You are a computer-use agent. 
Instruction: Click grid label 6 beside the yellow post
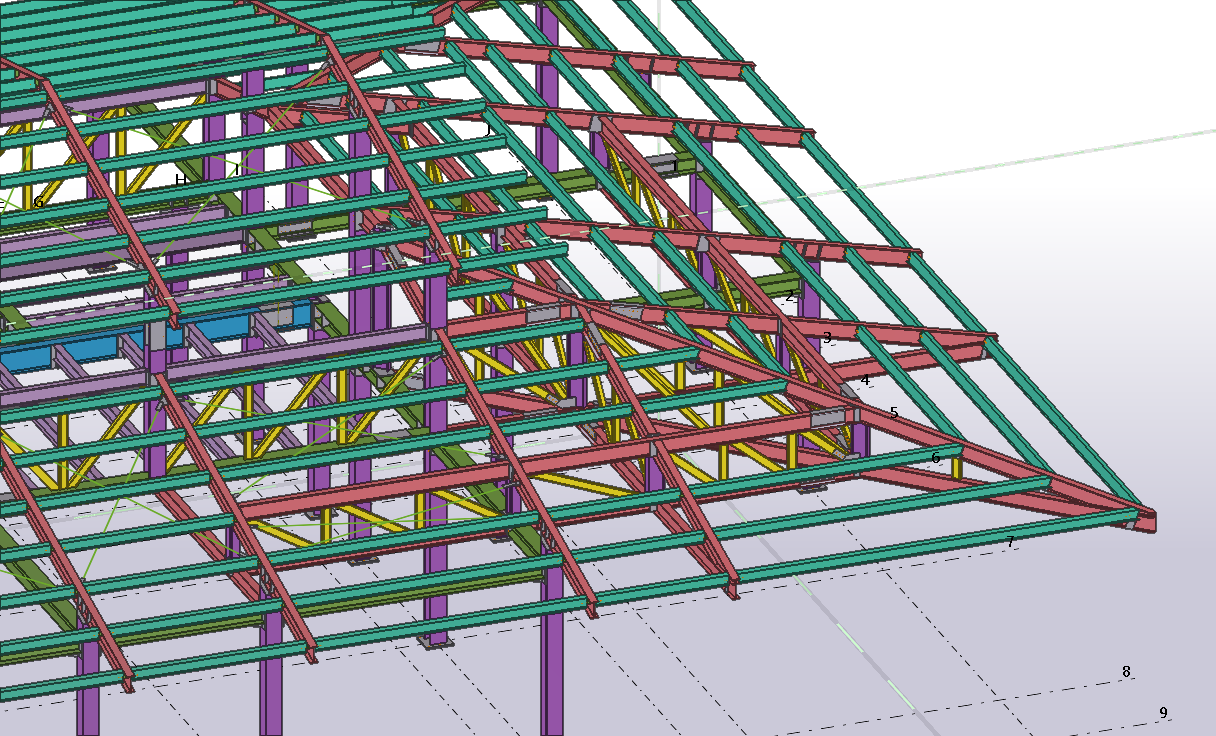(936, 458)
